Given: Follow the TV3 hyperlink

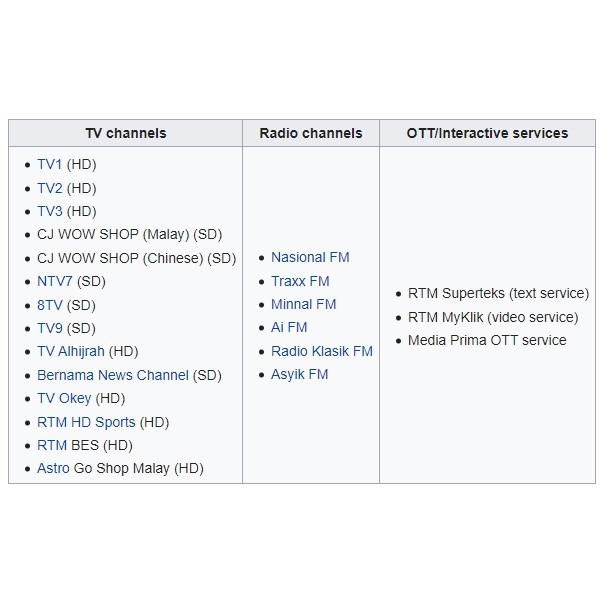Looking at the screenshot, I should point(49,211).
